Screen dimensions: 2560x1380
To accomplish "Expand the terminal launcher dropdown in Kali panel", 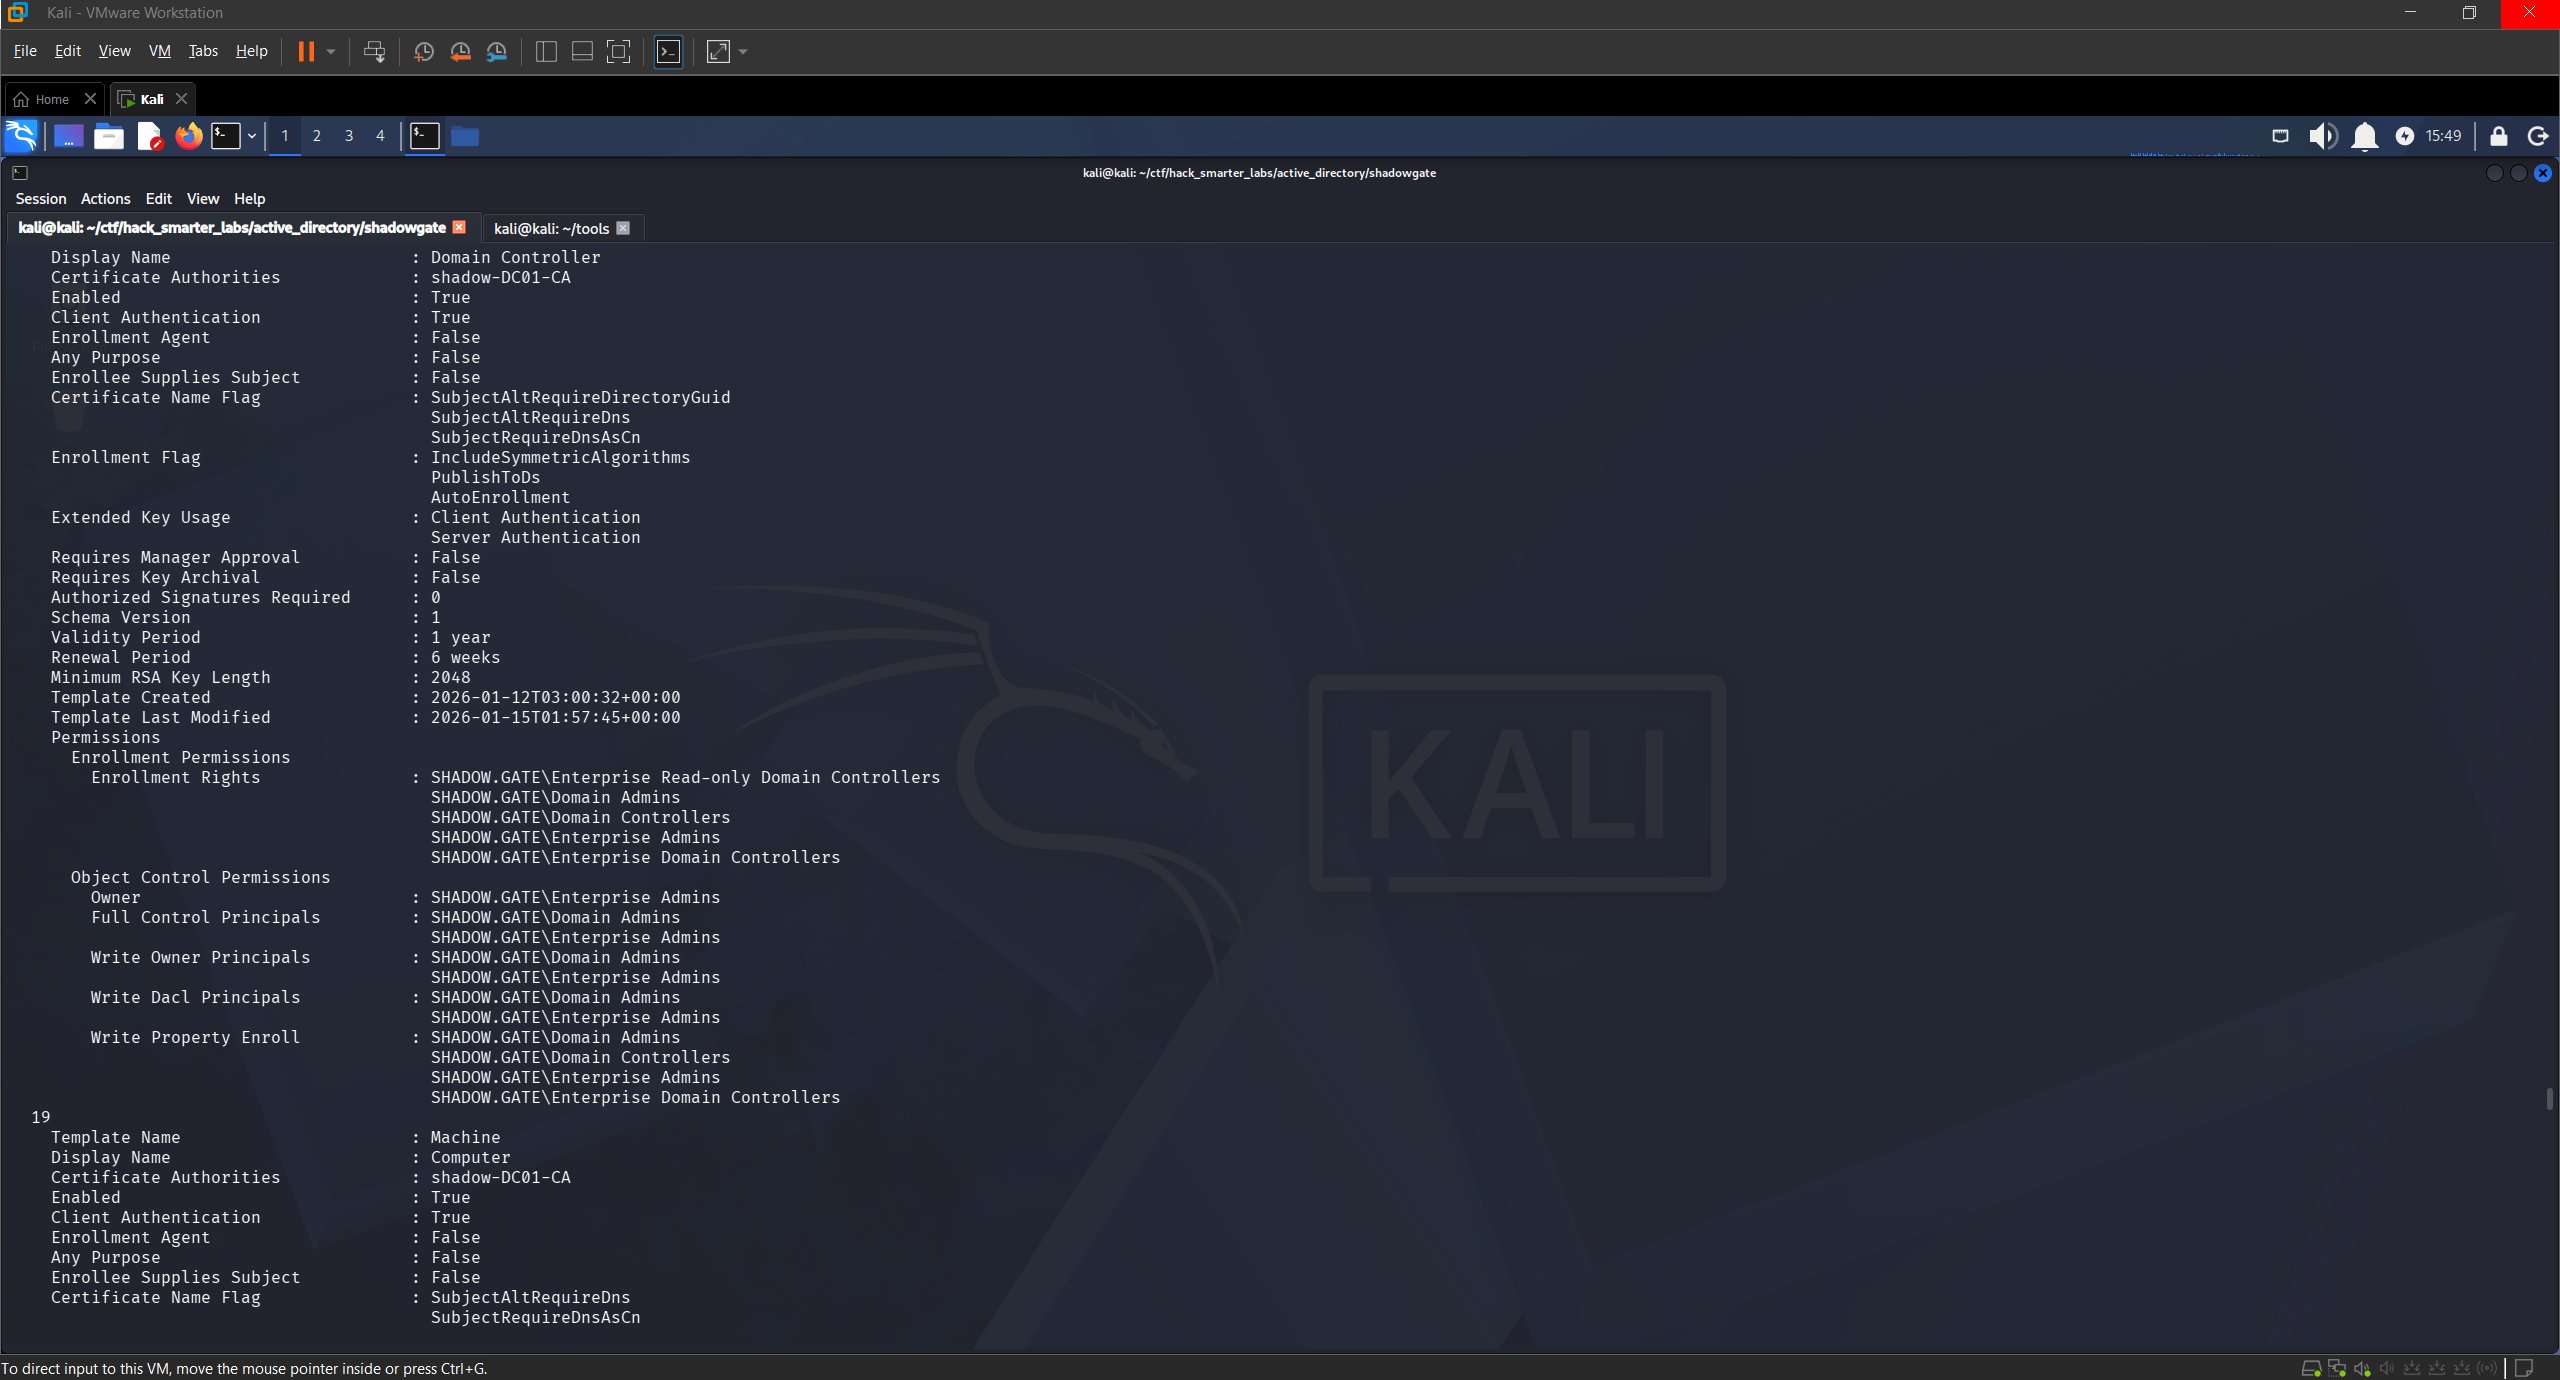I will coord(252,136).
